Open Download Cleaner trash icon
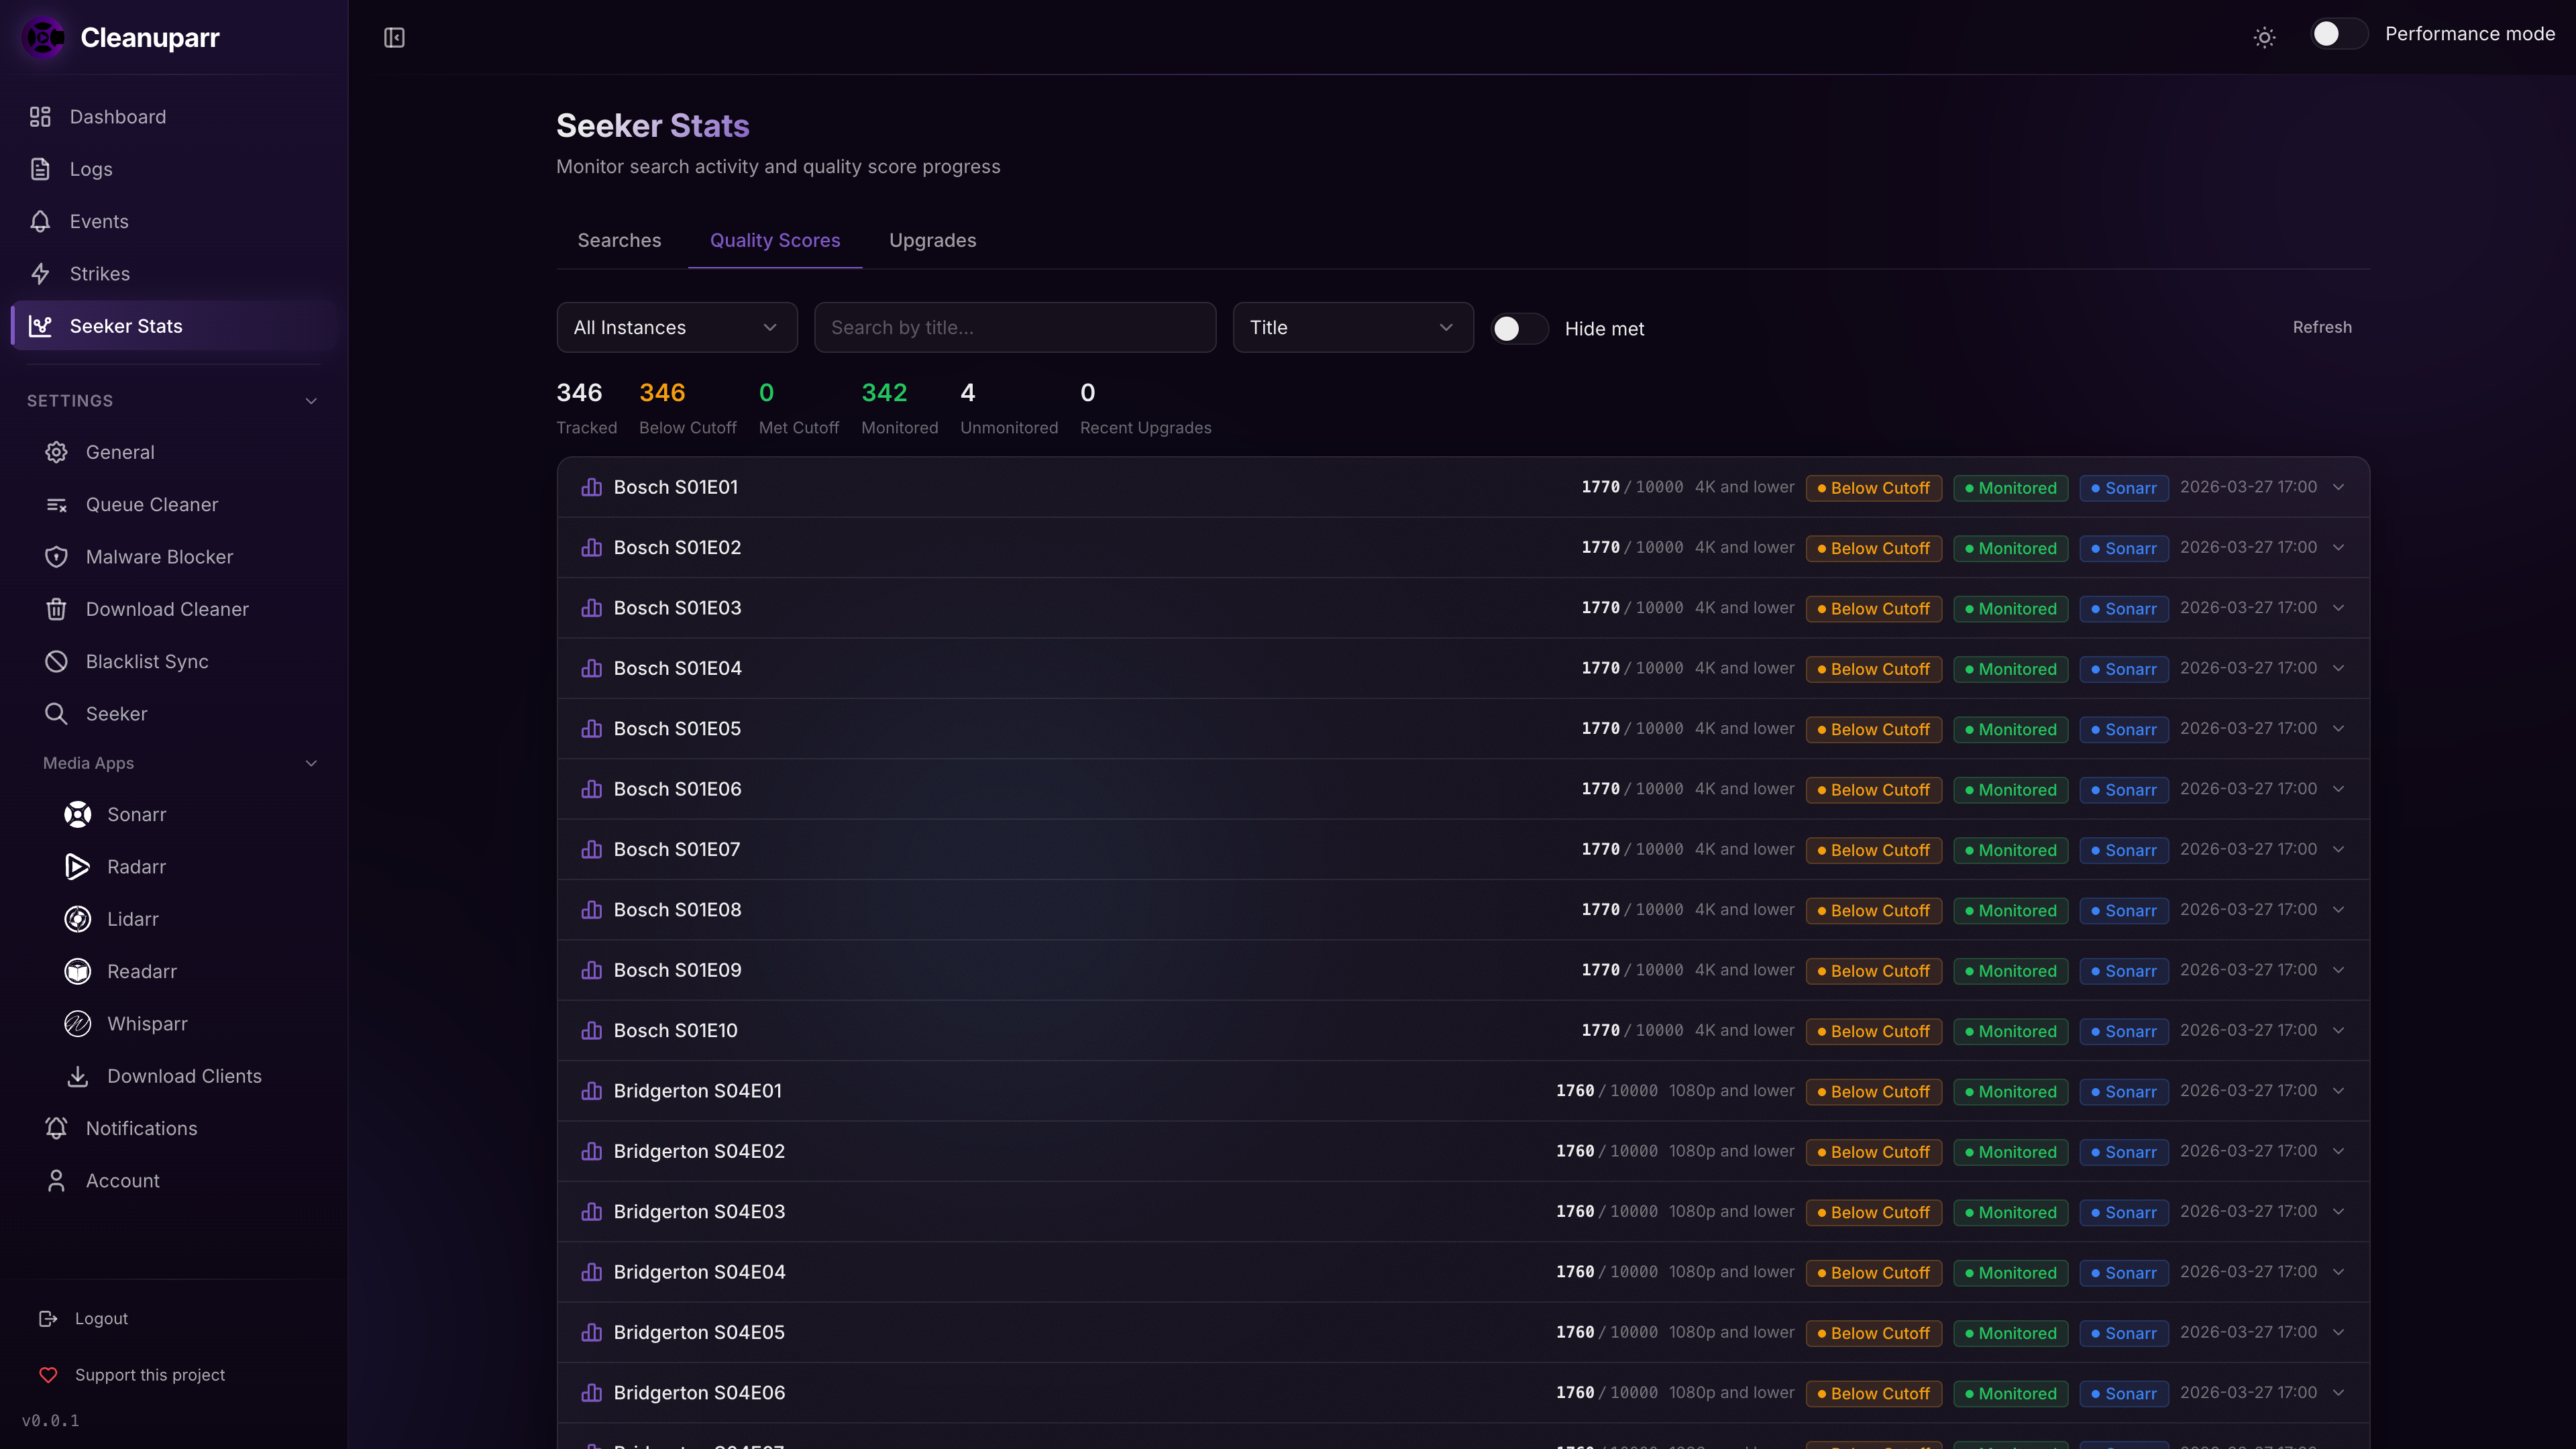Screen dimensions: 2576x1449 56,609
